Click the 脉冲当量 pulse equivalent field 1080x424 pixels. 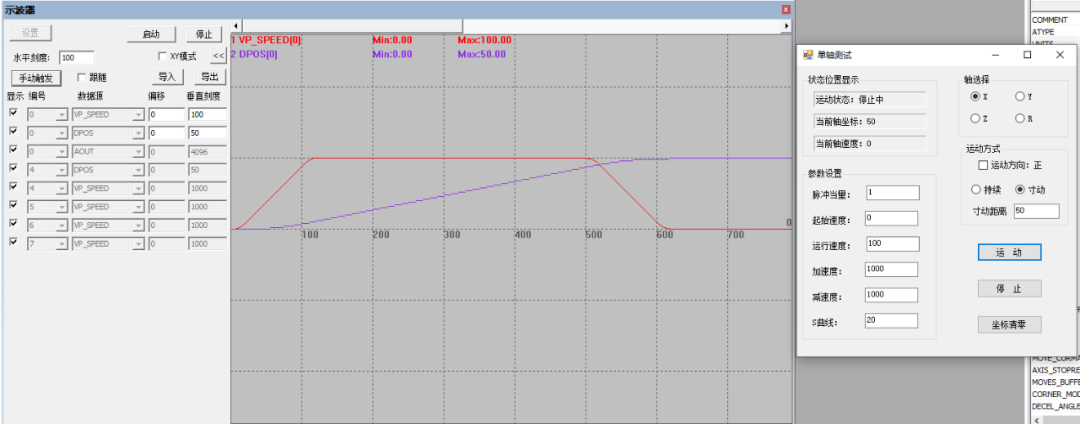click(x=893, y=193)
